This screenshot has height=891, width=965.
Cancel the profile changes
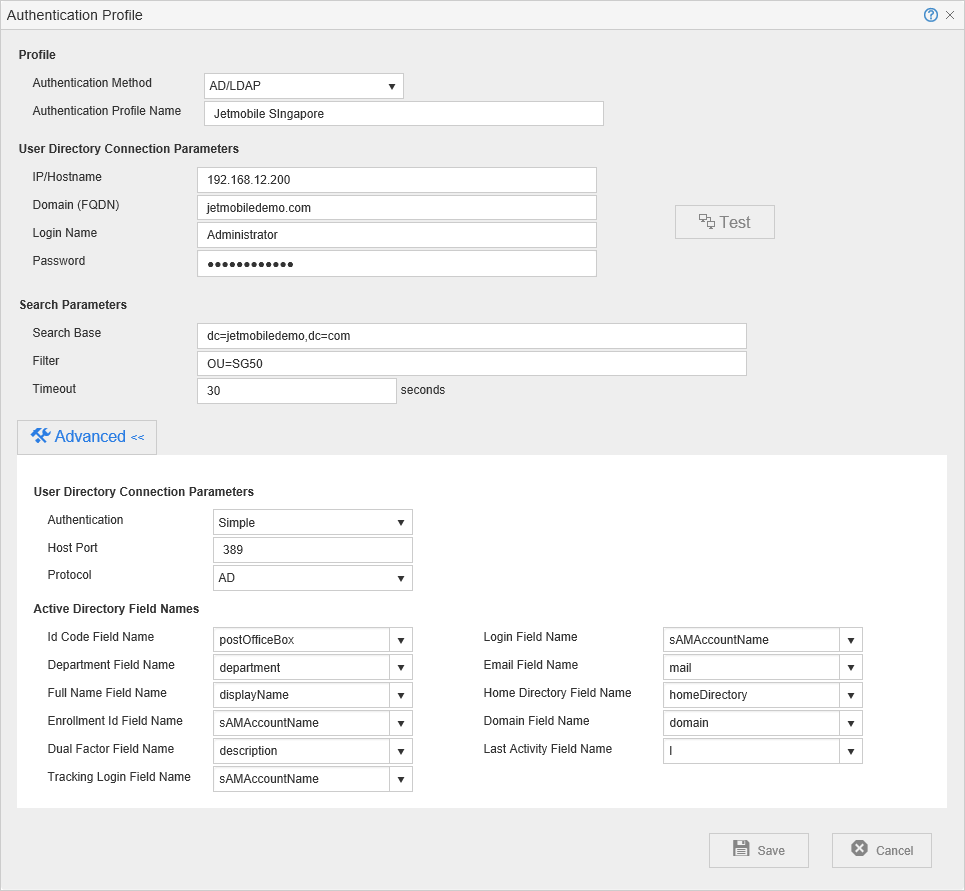click(881, 850)
